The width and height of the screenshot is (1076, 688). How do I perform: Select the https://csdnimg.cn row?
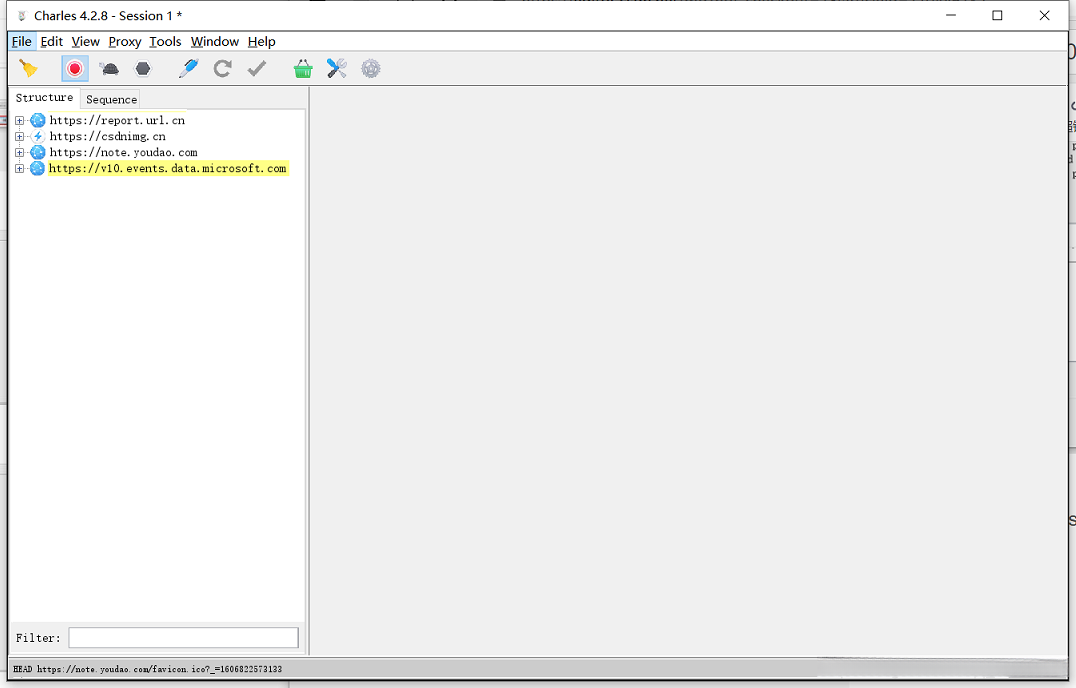[x=108, y=137]
